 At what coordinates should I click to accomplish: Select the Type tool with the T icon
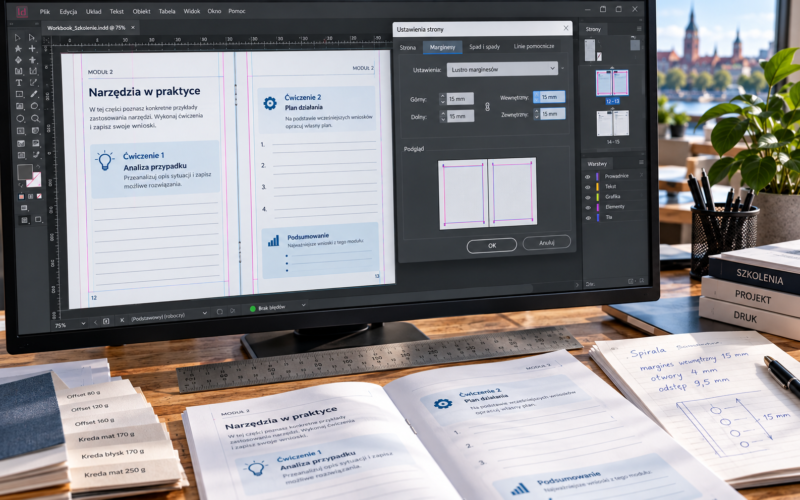(x=19, y=82)
